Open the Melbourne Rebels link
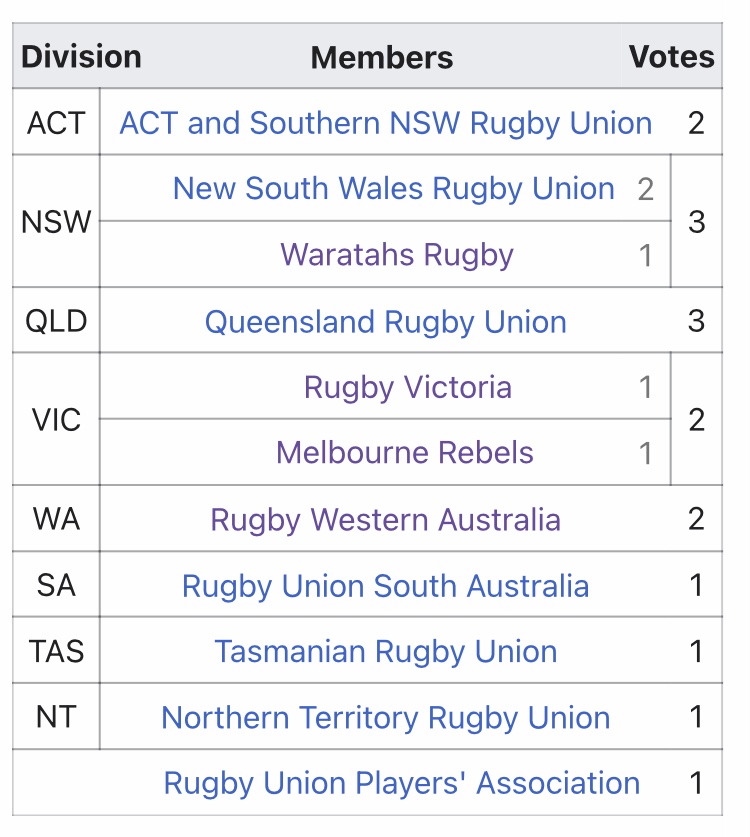Screen dimensions: 750x837 [405, 453]
